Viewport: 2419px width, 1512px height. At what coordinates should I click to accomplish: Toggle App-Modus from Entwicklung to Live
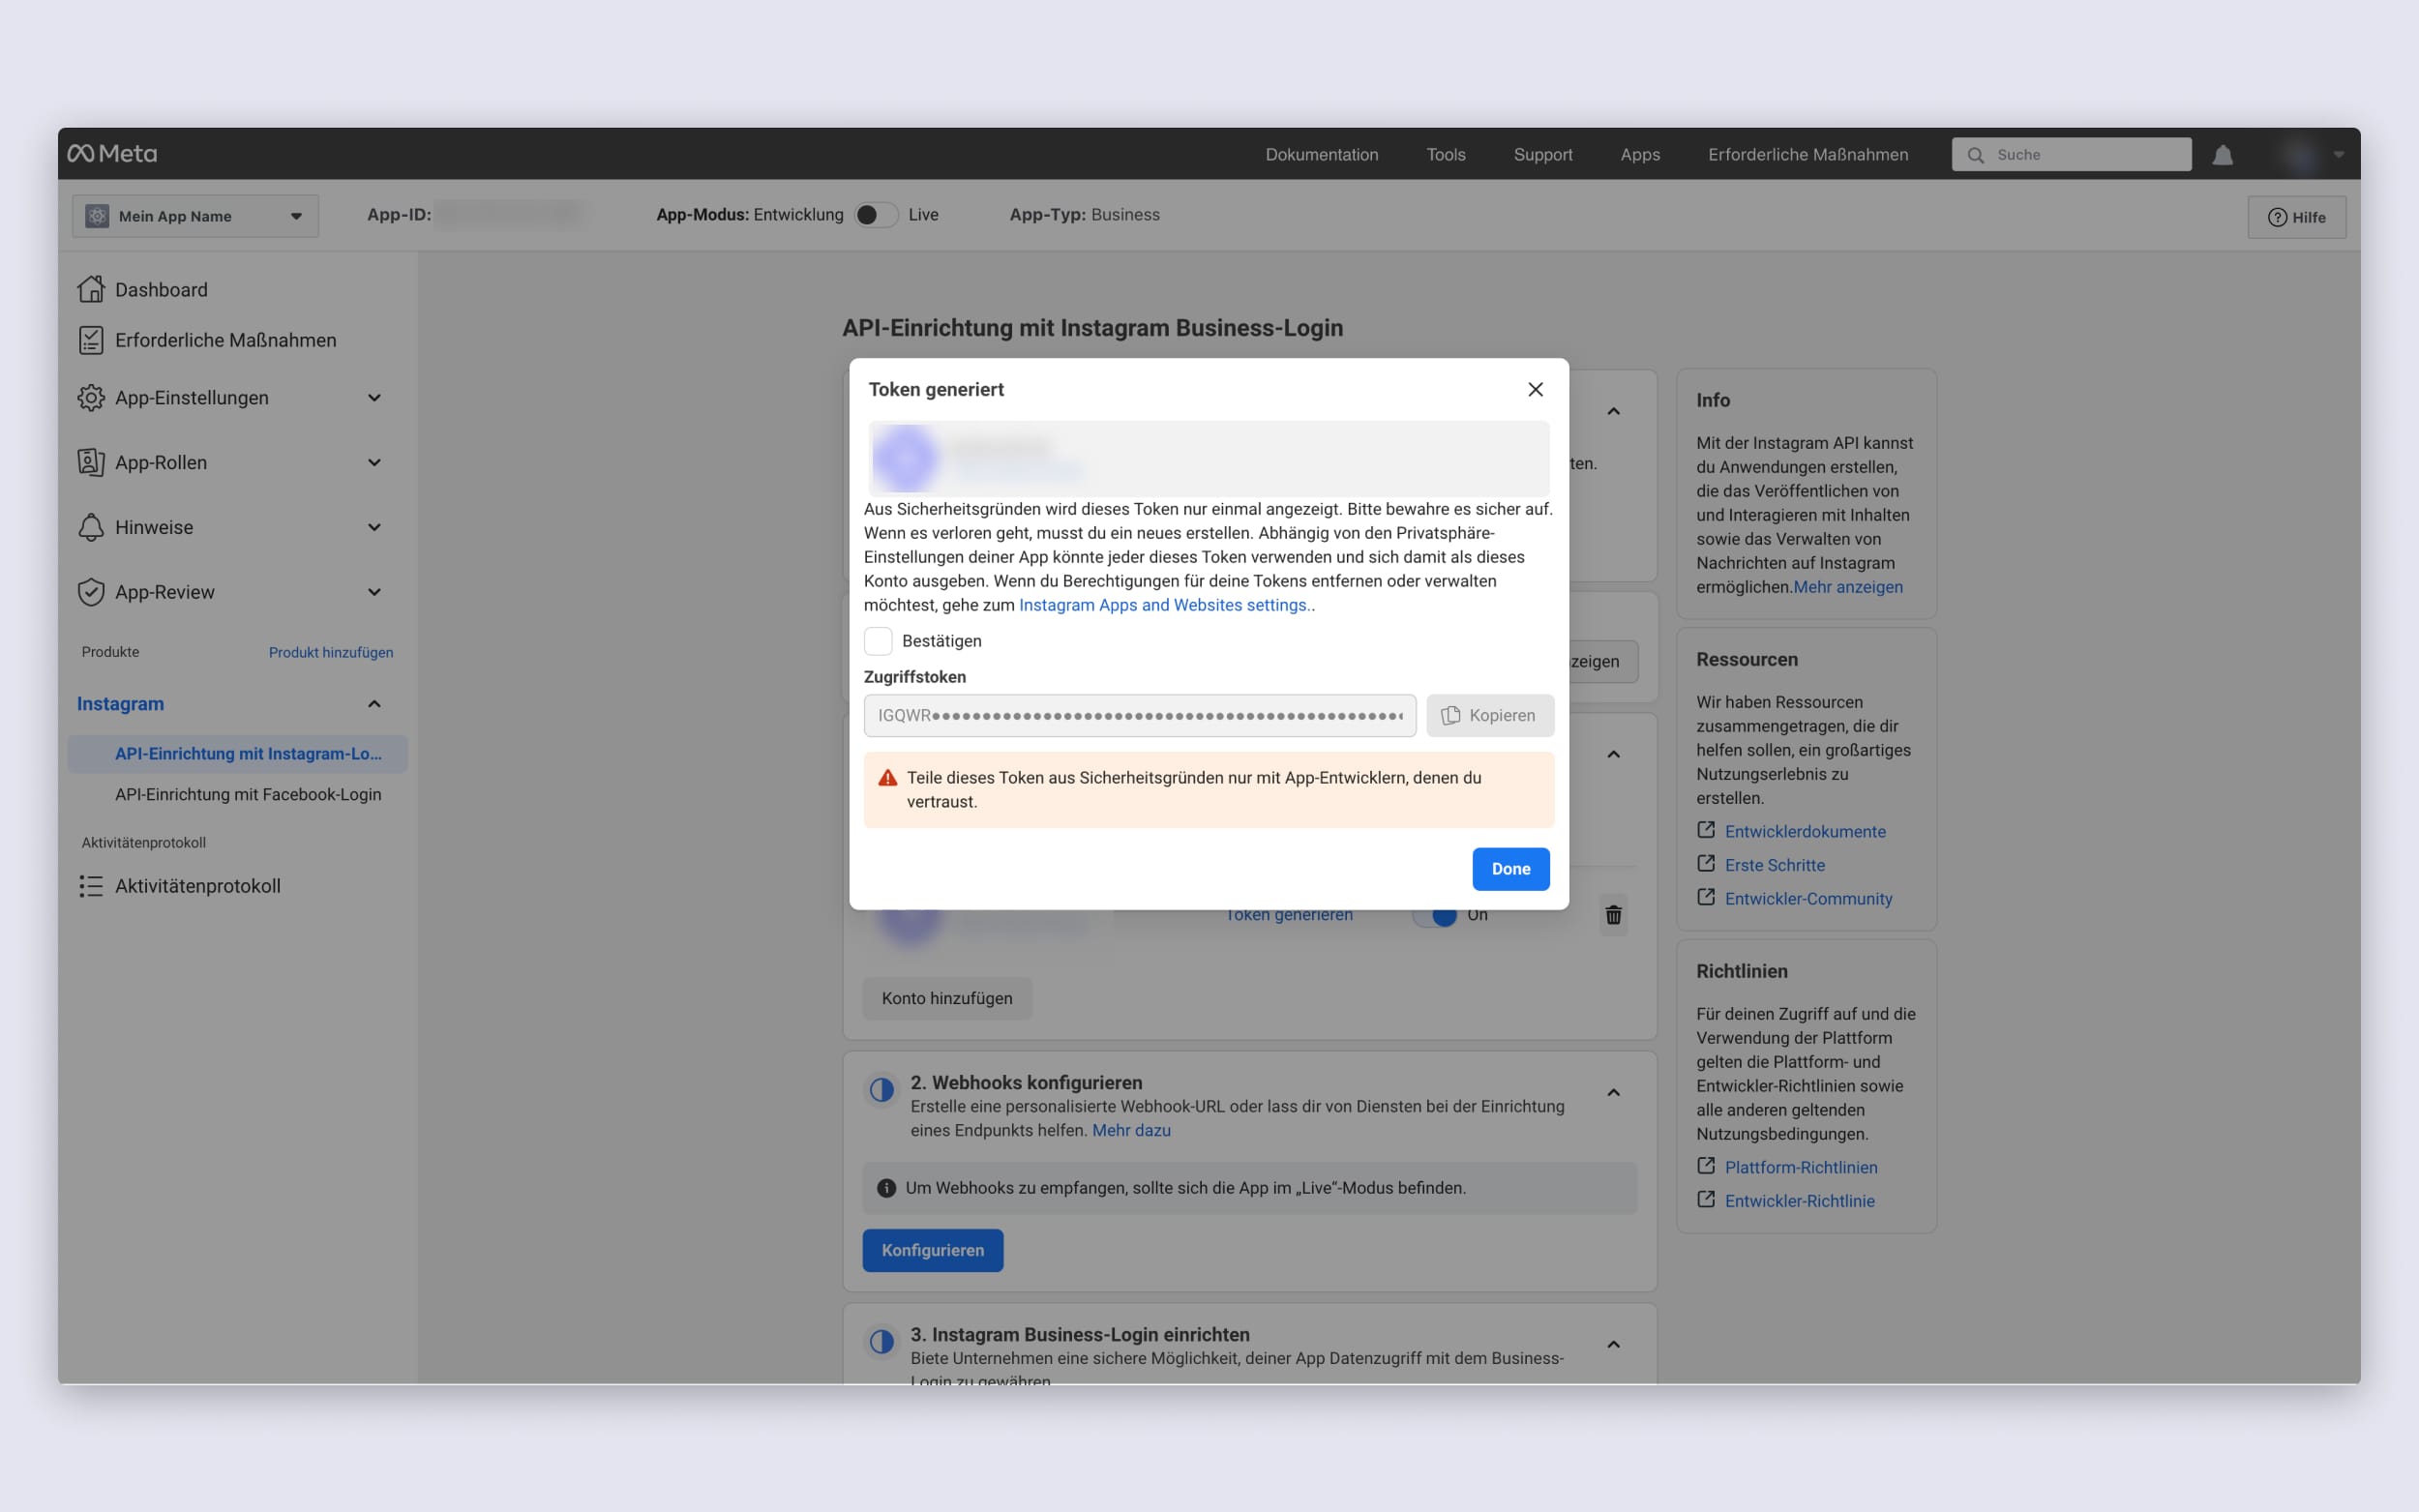875,215
